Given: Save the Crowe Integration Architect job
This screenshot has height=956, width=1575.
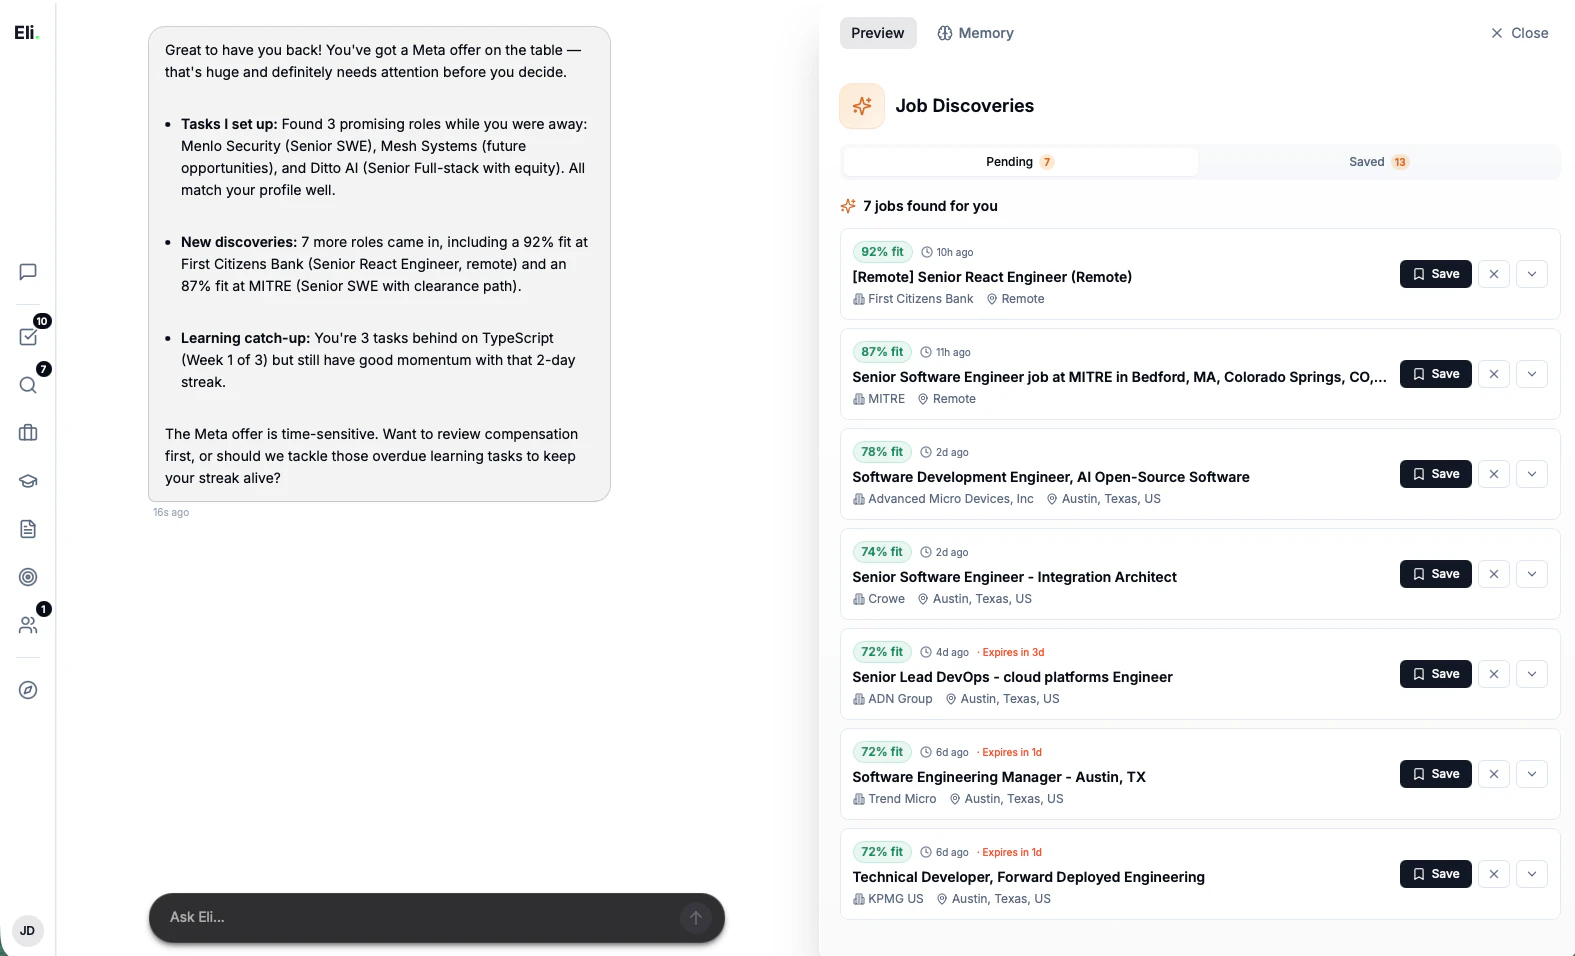Looking at the screenshot, I should [1435, 574].
